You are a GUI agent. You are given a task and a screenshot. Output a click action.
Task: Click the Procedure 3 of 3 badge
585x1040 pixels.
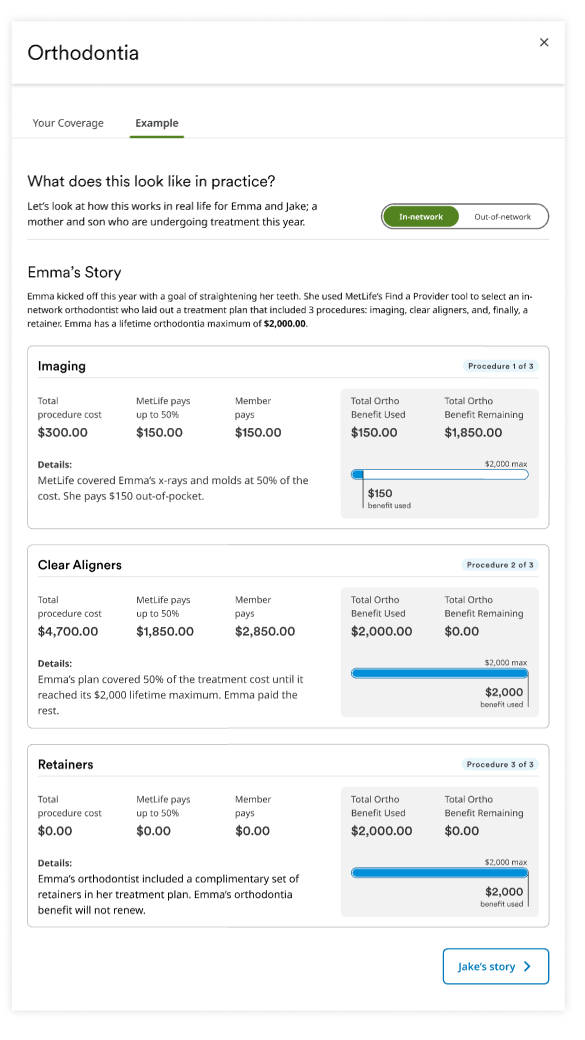coord(500,765)
